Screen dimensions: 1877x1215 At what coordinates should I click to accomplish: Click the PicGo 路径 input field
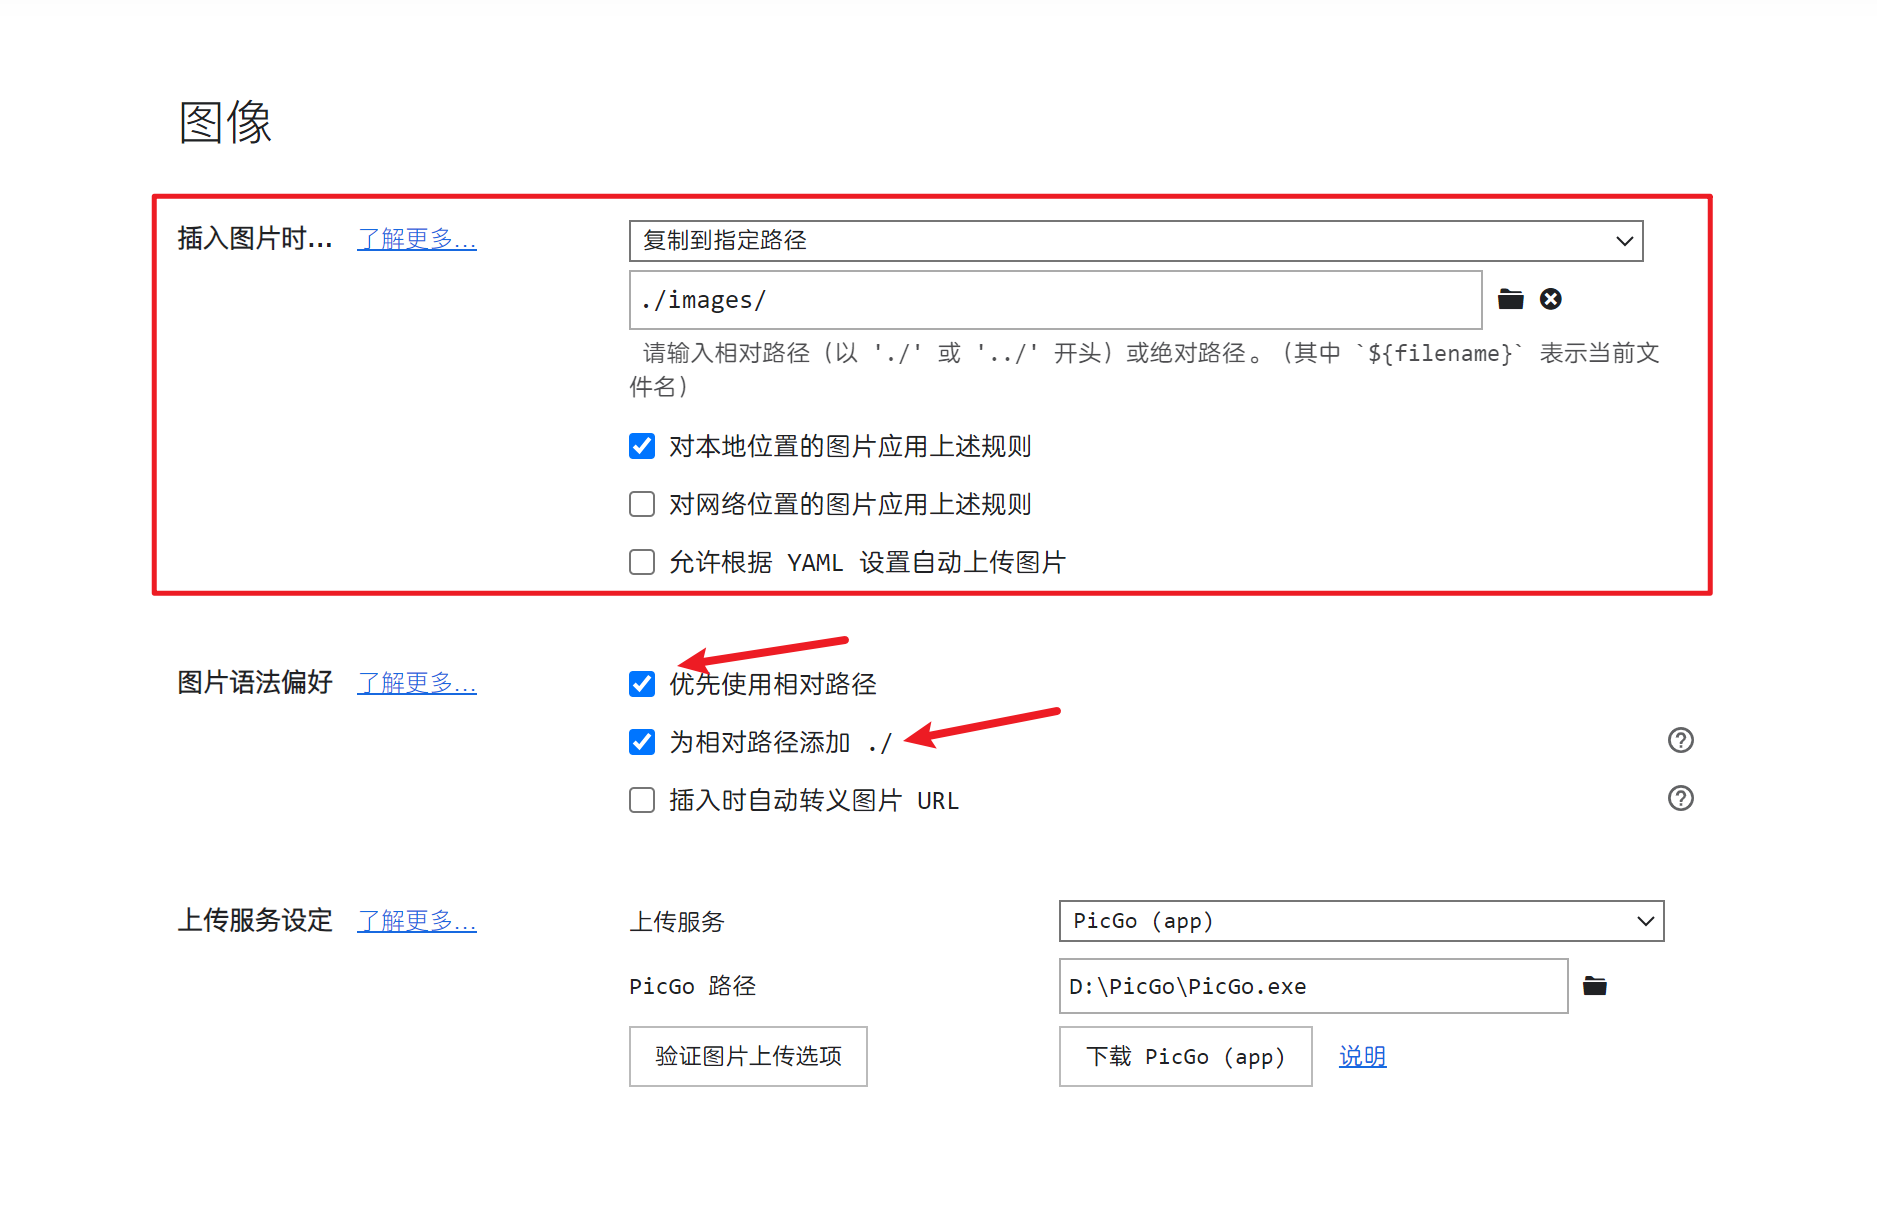click(x=1312, y=986)
